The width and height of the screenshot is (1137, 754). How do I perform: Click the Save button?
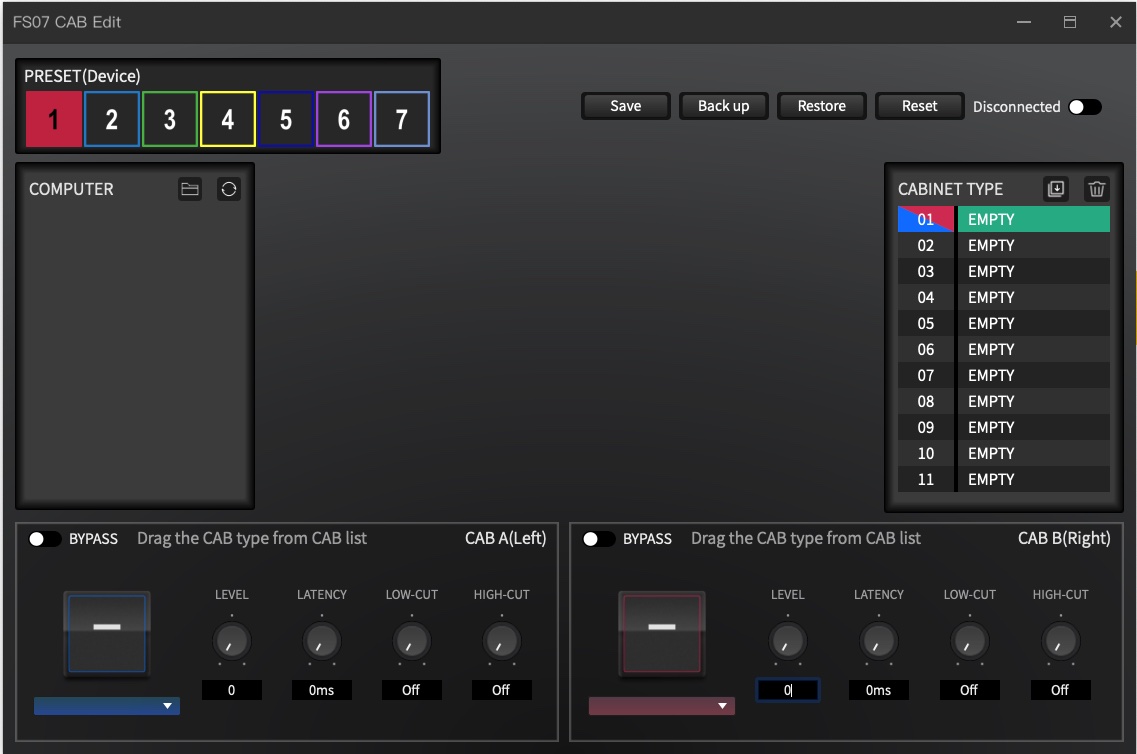[626, 106]
